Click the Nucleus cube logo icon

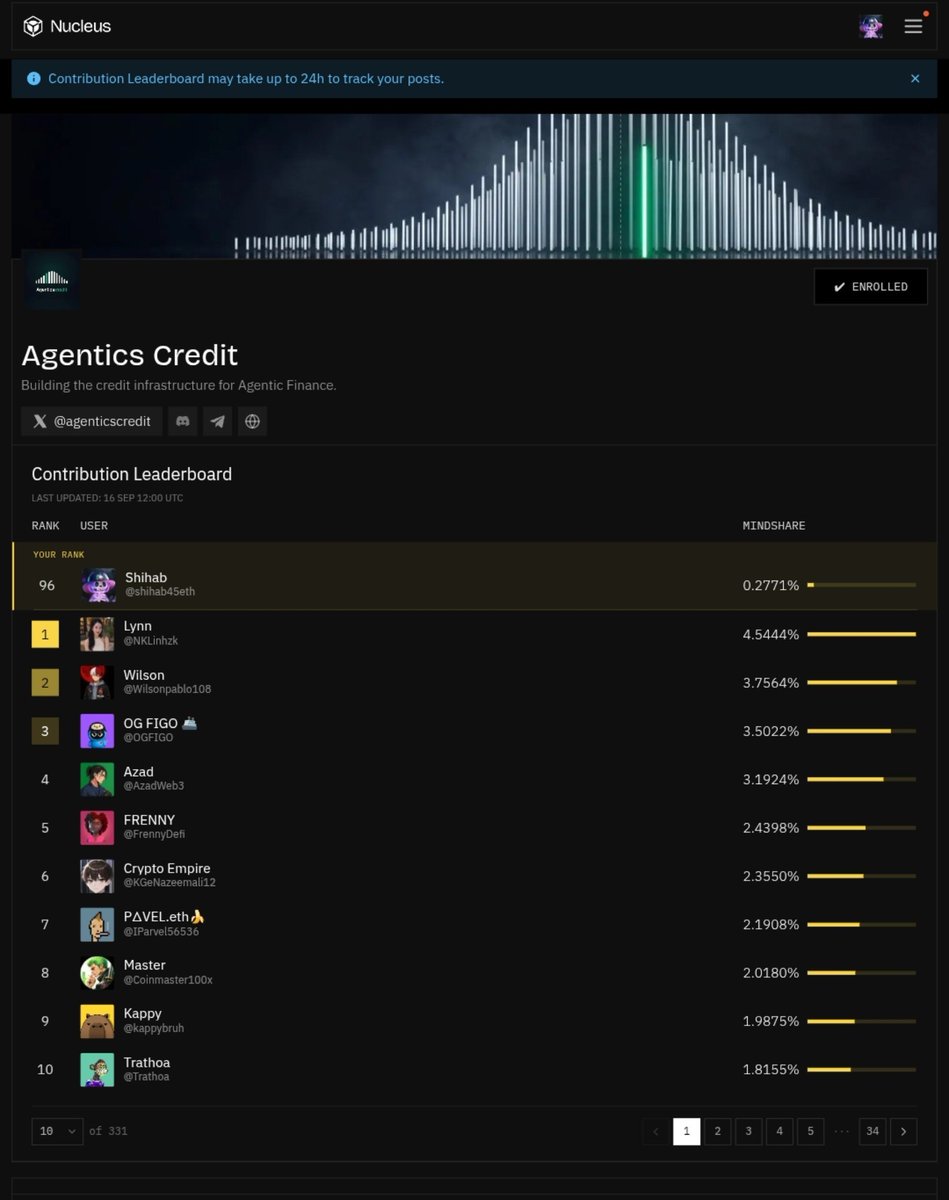point(34,27)
